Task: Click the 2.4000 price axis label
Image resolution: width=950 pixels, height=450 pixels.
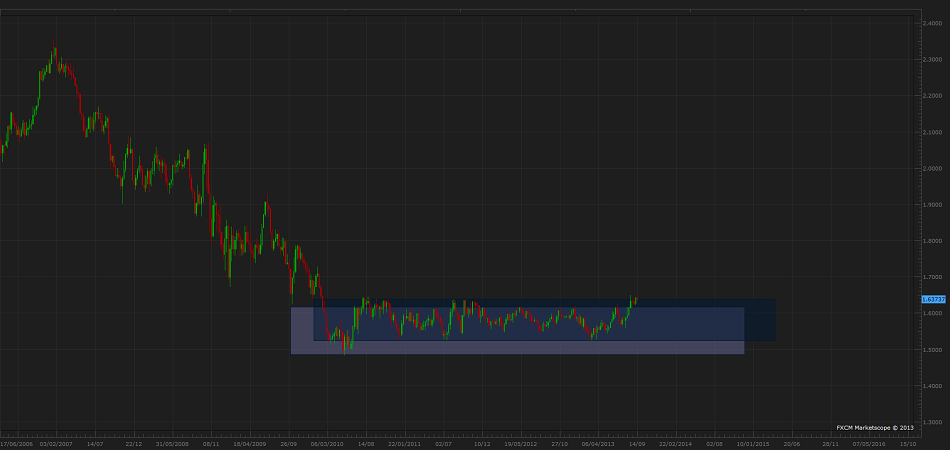Action: pos(932,24)
